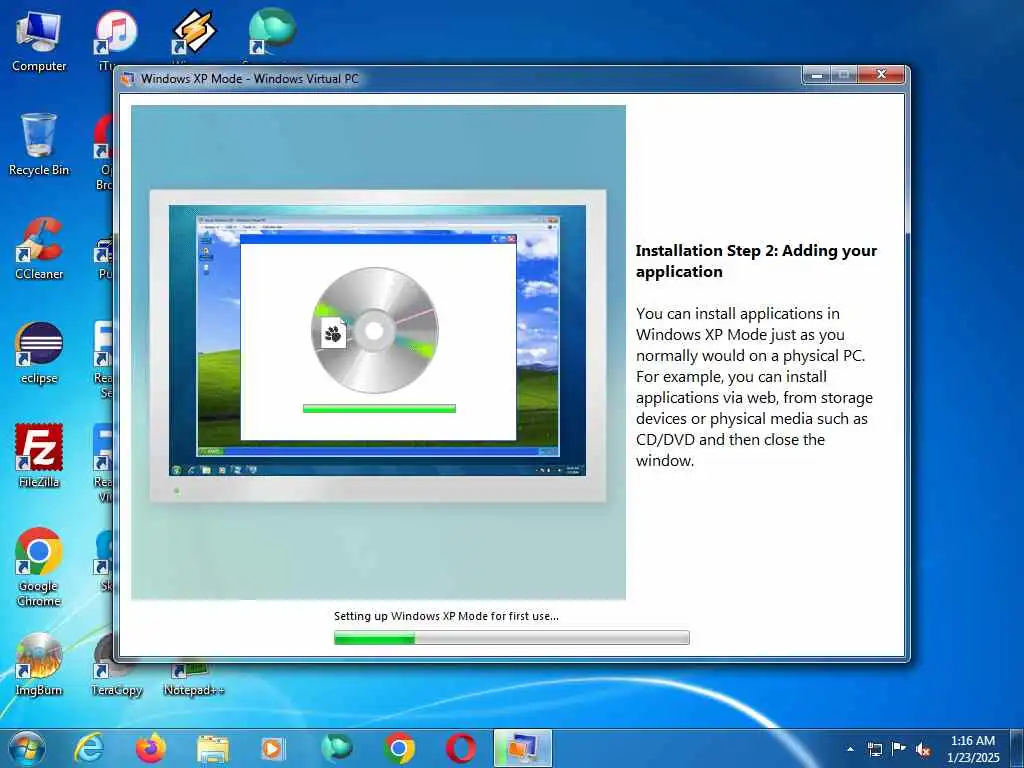The height and width of the screenshot is (768, 1024).
Task: Open Windows Explorer from the taskbar
Action: point(213,749)
